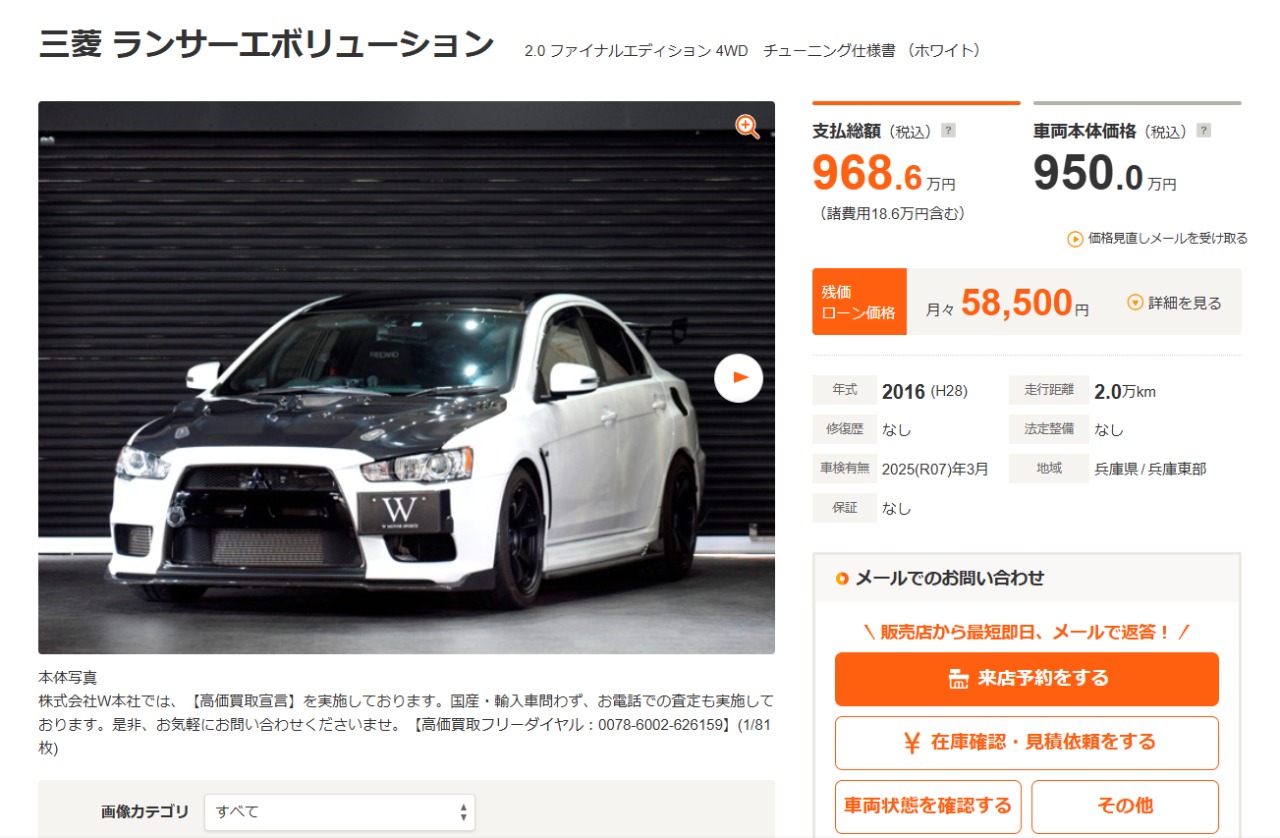Click the arrow icon for 価格見直しメール
This screenshot has width=1280, height=838.
[1075, 238]
